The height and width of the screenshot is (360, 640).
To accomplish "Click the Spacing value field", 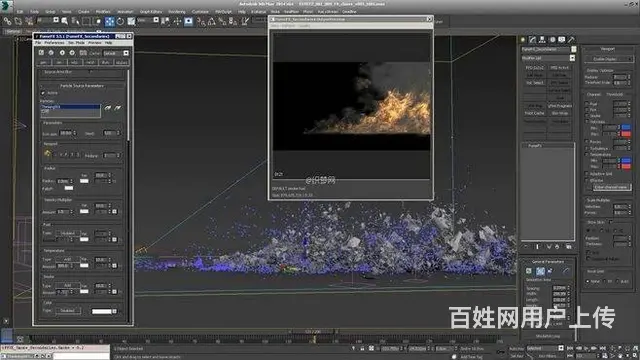I will [x=559, y=288].
